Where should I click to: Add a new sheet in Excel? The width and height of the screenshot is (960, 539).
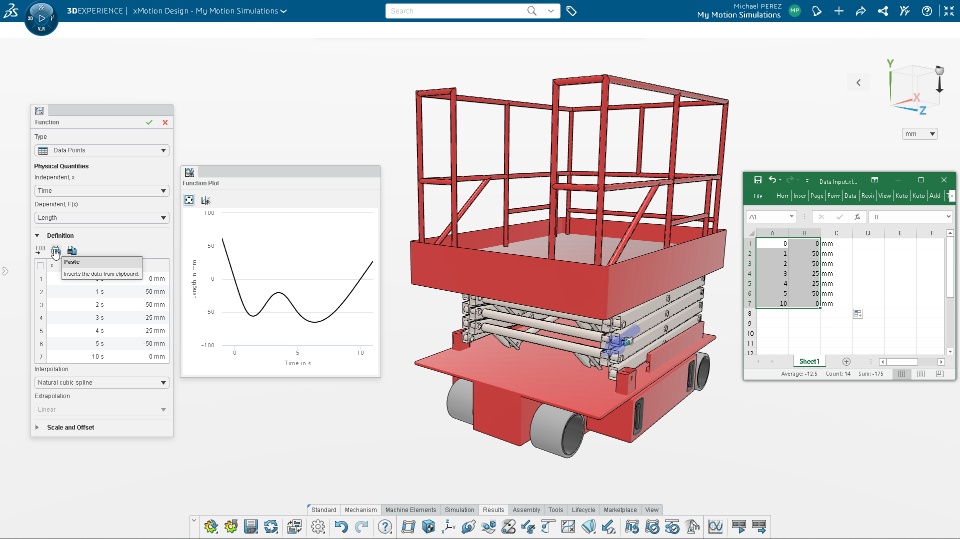(x=846, y=361)
